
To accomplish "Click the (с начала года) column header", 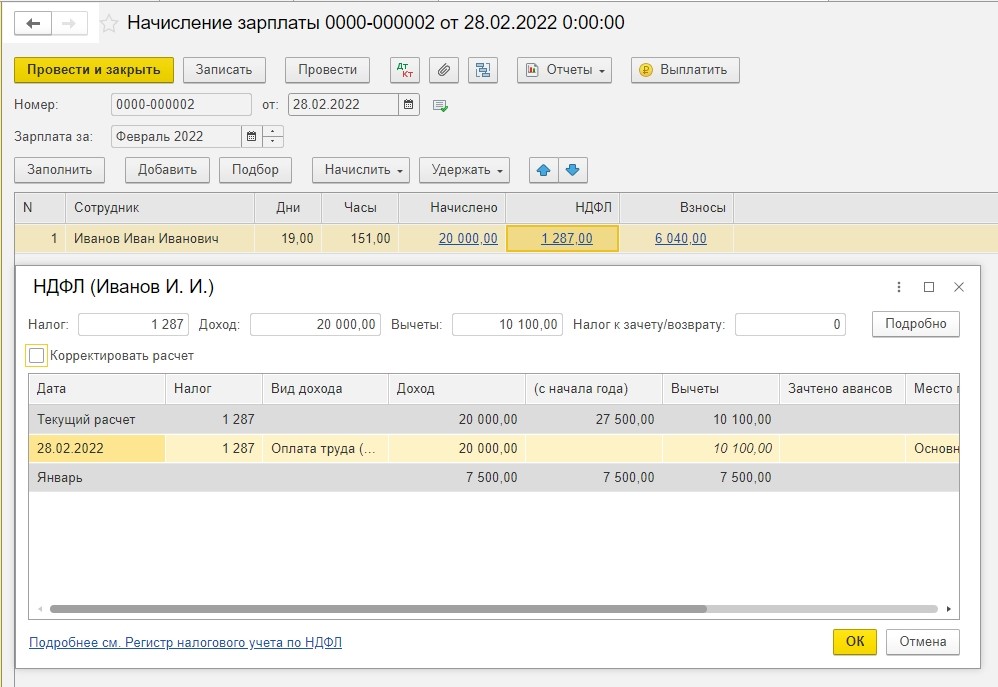I will (x=594, y=388).
